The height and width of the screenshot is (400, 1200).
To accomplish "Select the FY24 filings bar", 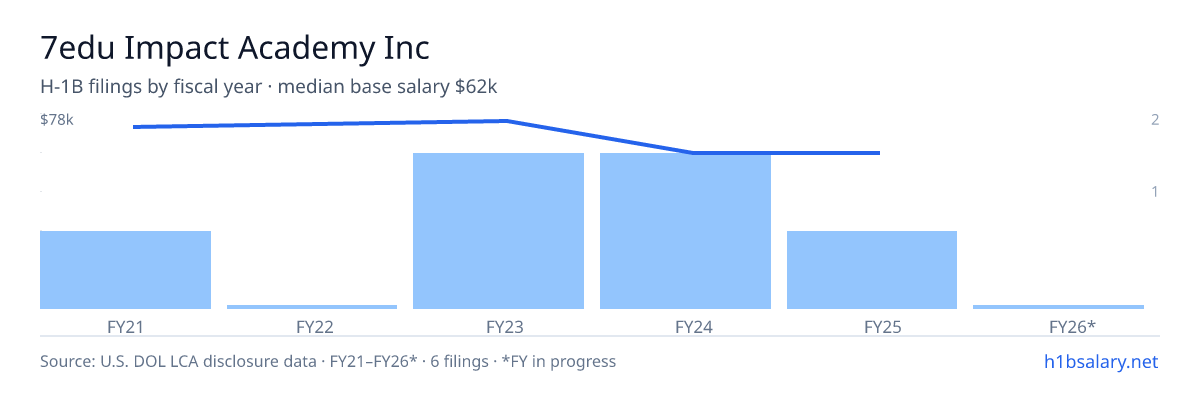I will [x=685, y=231].
